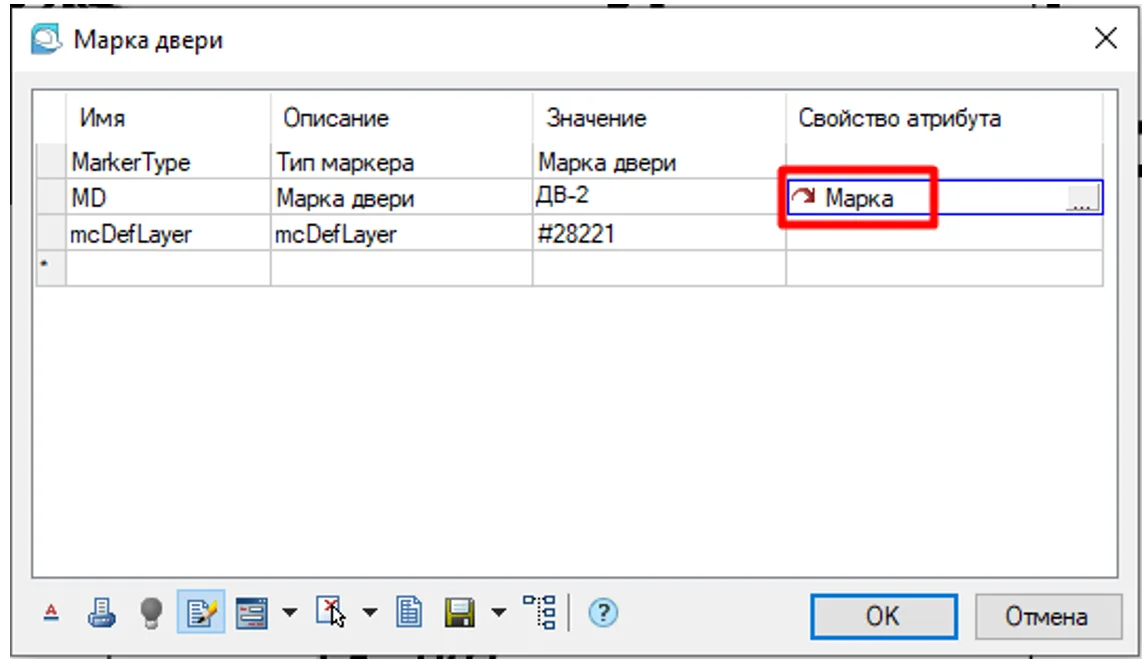Click the floppy disk save icon
This screenshot has width=1147, height=666.
click(x=458, y=613)
